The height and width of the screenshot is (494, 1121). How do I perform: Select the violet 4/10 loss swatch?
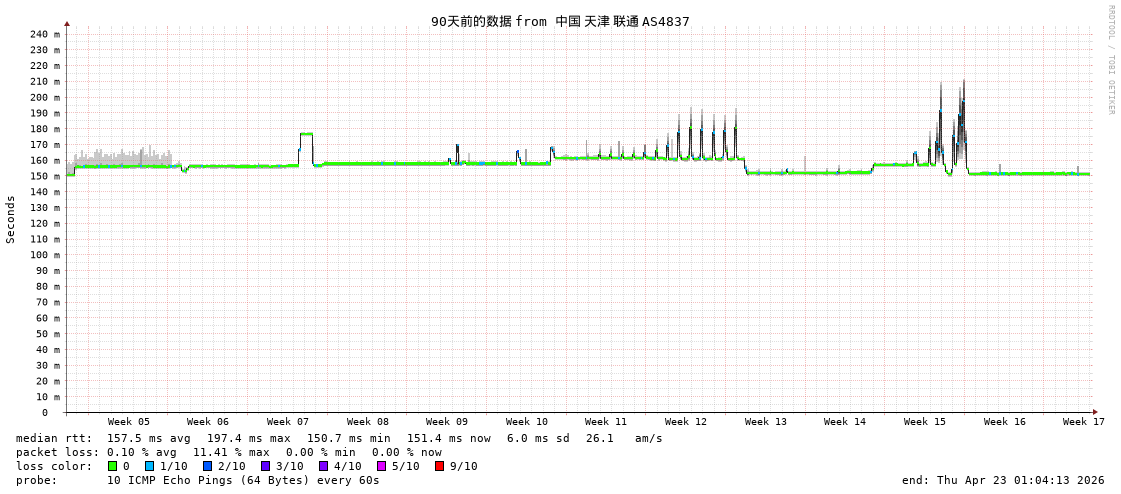[x=324, y=466]
